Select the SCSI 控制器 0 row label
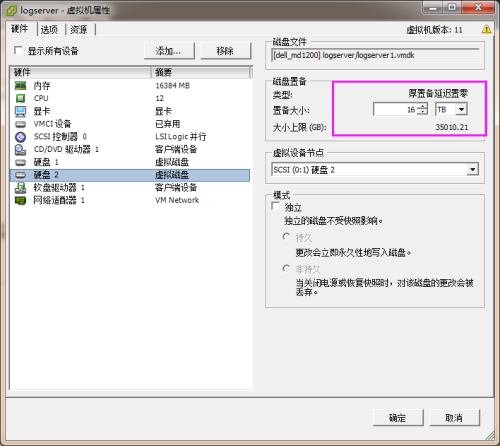The height and width of the screenshot is (446, 500). coord(60,137)
